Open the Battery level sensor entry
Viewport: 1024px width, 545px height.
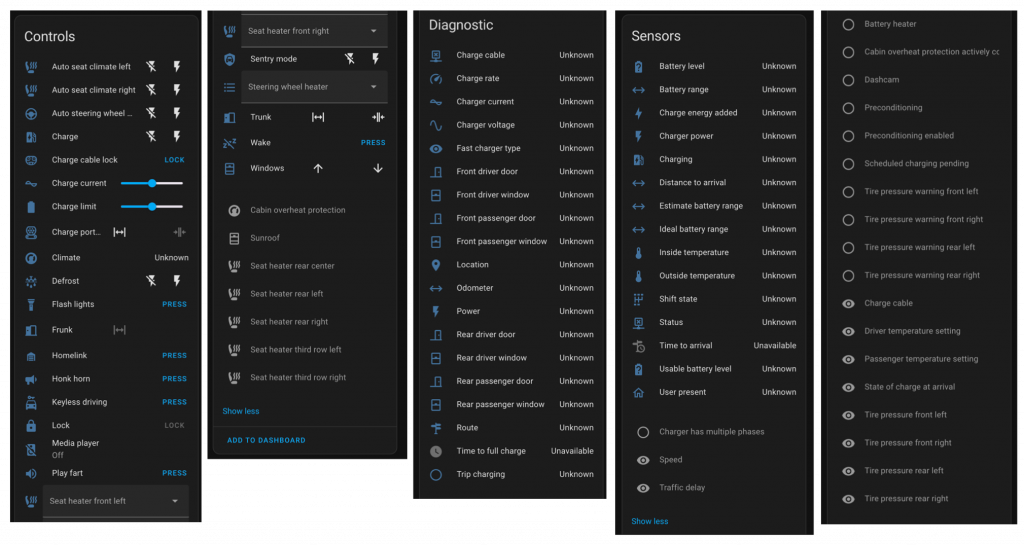click(682, 66)
